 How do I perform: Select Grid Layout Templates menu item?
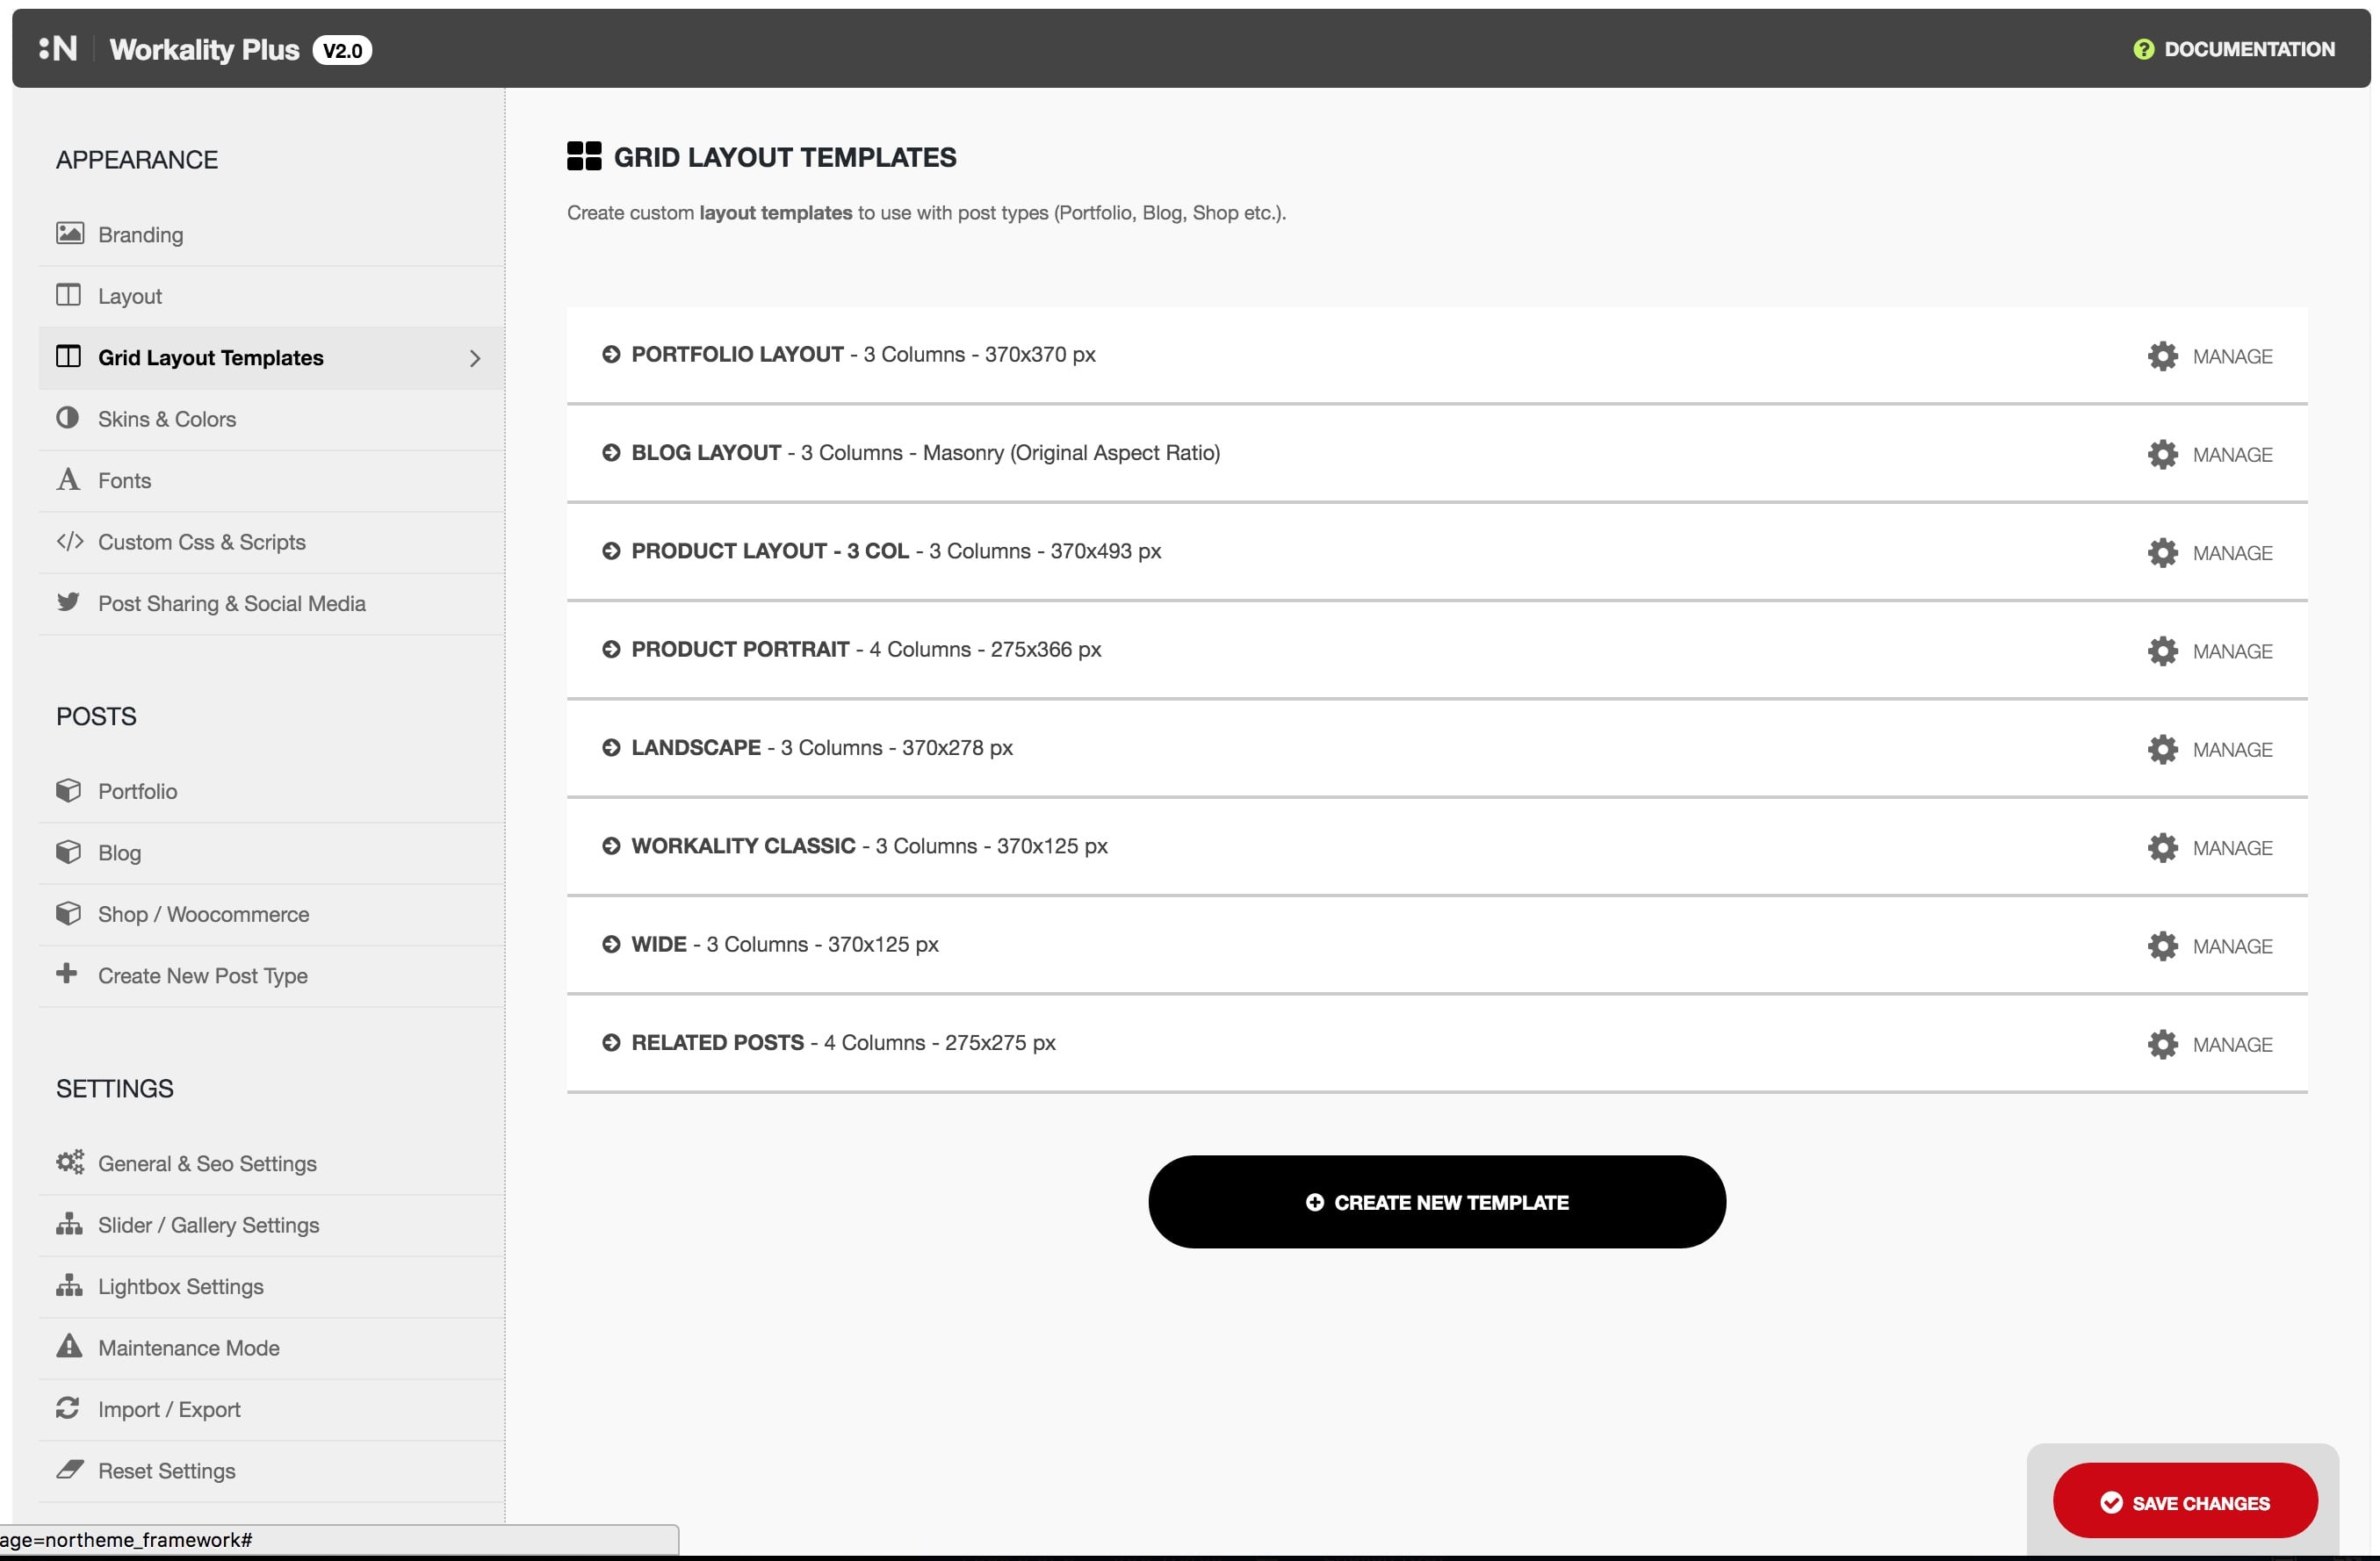[x=271, y=358]
